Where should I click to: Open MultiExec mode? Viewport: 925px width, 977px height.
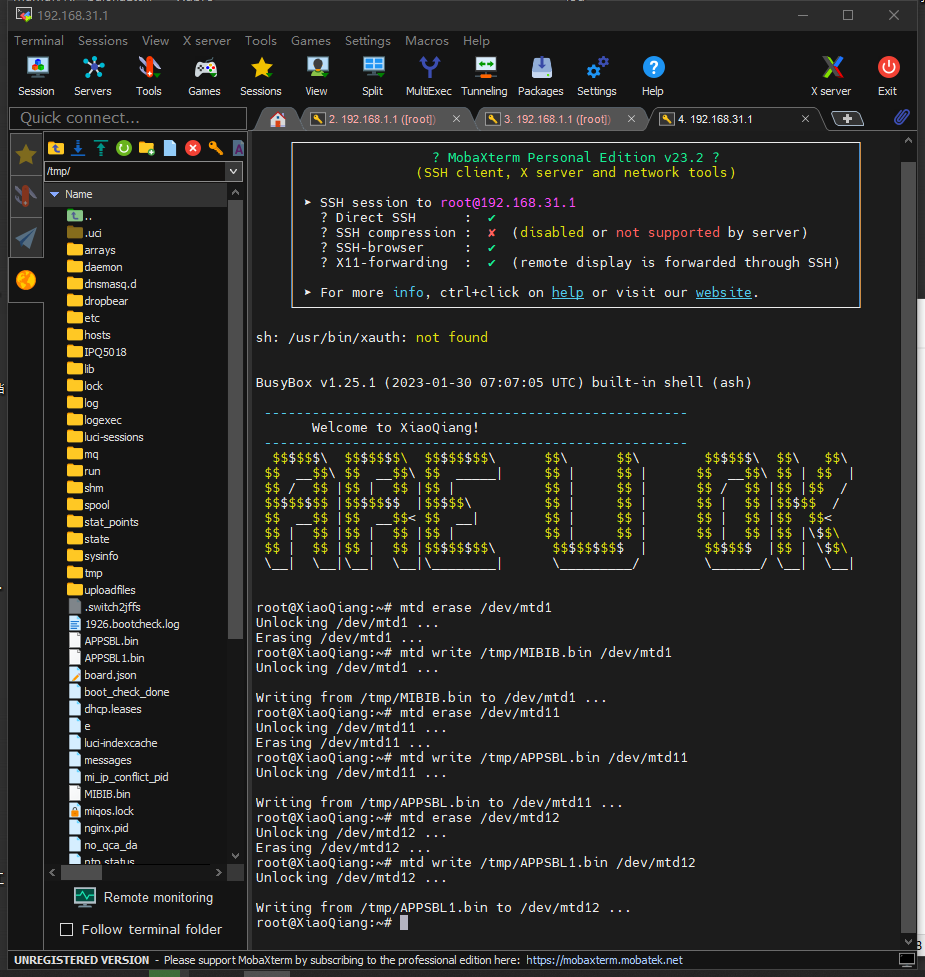[428, 76]
